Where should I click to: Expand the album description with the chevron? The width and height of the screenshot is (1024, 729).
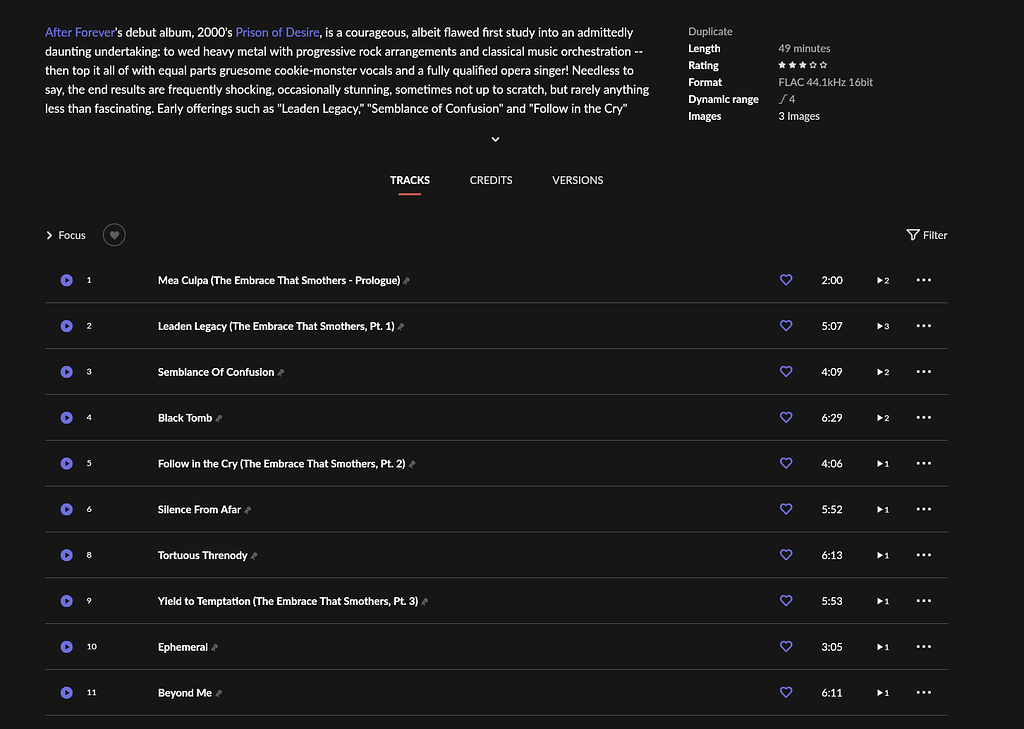tap(494, 139)
